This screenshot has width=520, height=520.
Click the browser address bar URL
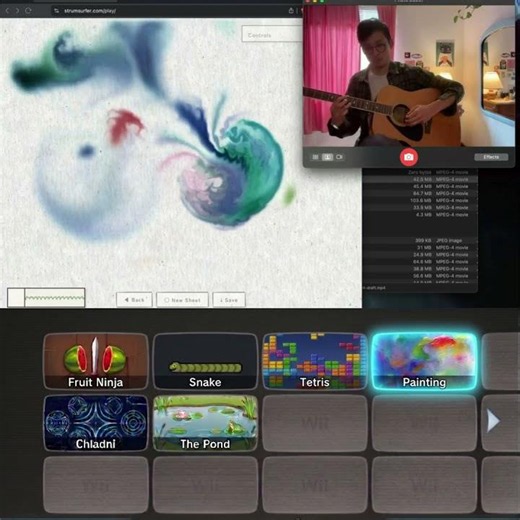pyautogui.click(x=90, y=11)
